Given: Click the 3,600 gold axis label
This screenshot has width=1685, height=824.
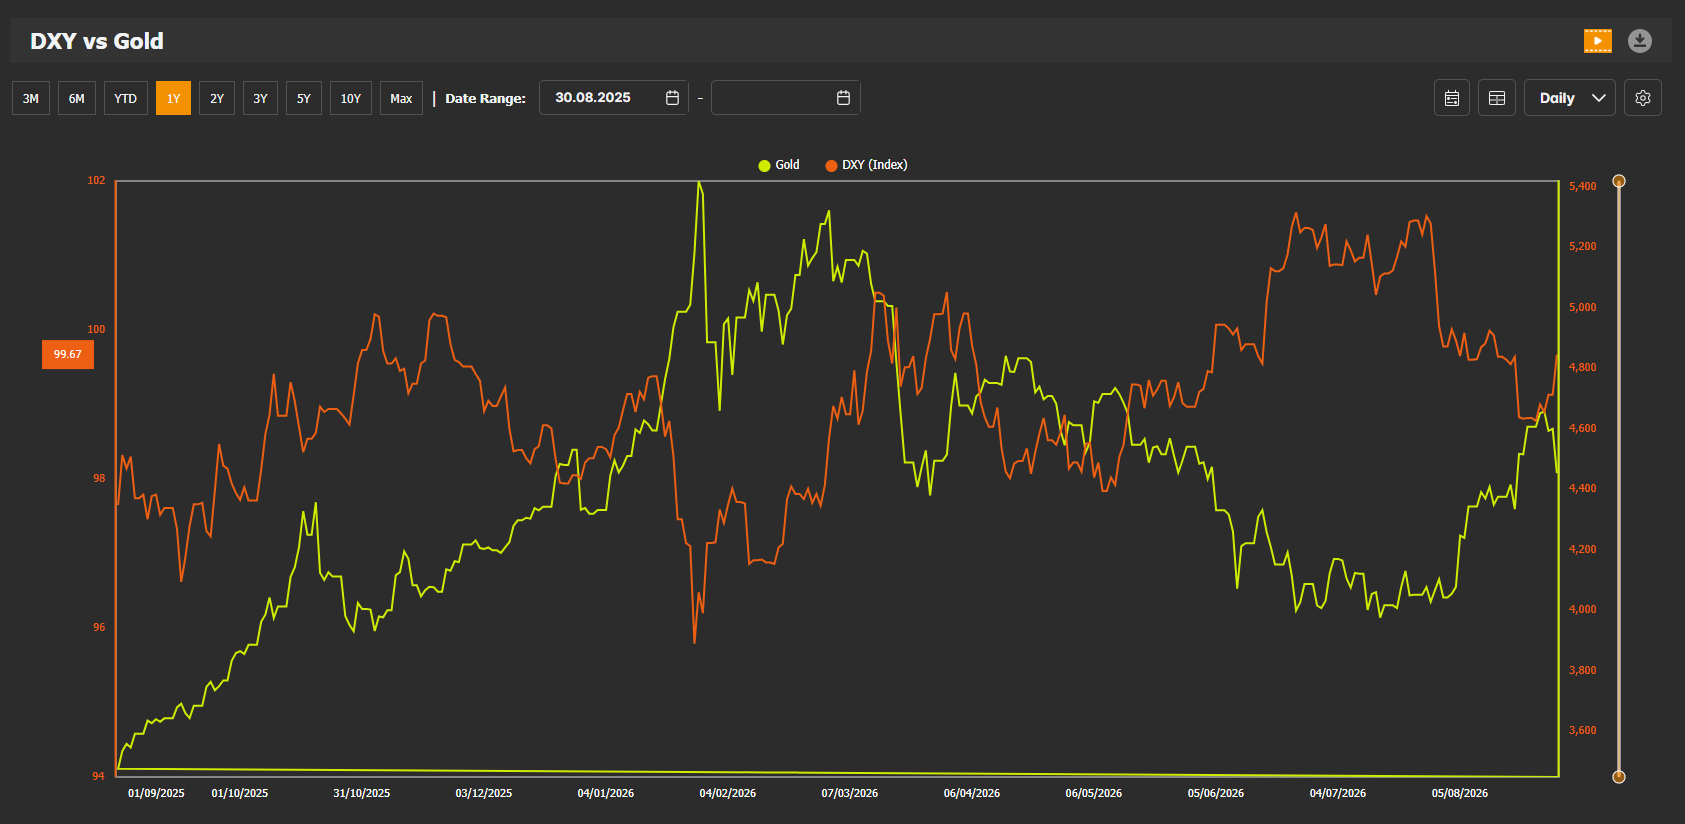Looking at the screenshot, I should [1583, 730].
